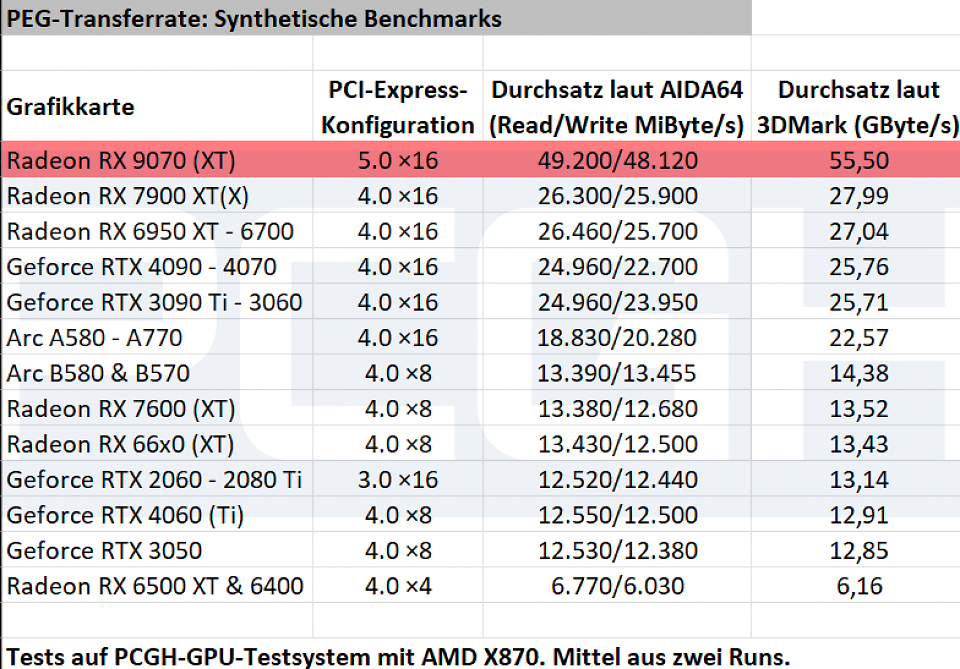Select the 3DMark value '13,14'
This screenshot has width=960, height=669.
point(859,480)
